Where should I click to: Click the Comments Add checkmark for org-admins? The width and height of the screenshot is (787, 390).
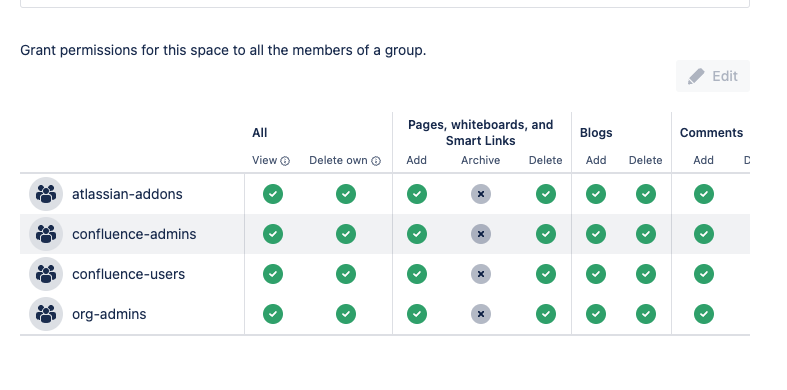click(x=704, y=314)
